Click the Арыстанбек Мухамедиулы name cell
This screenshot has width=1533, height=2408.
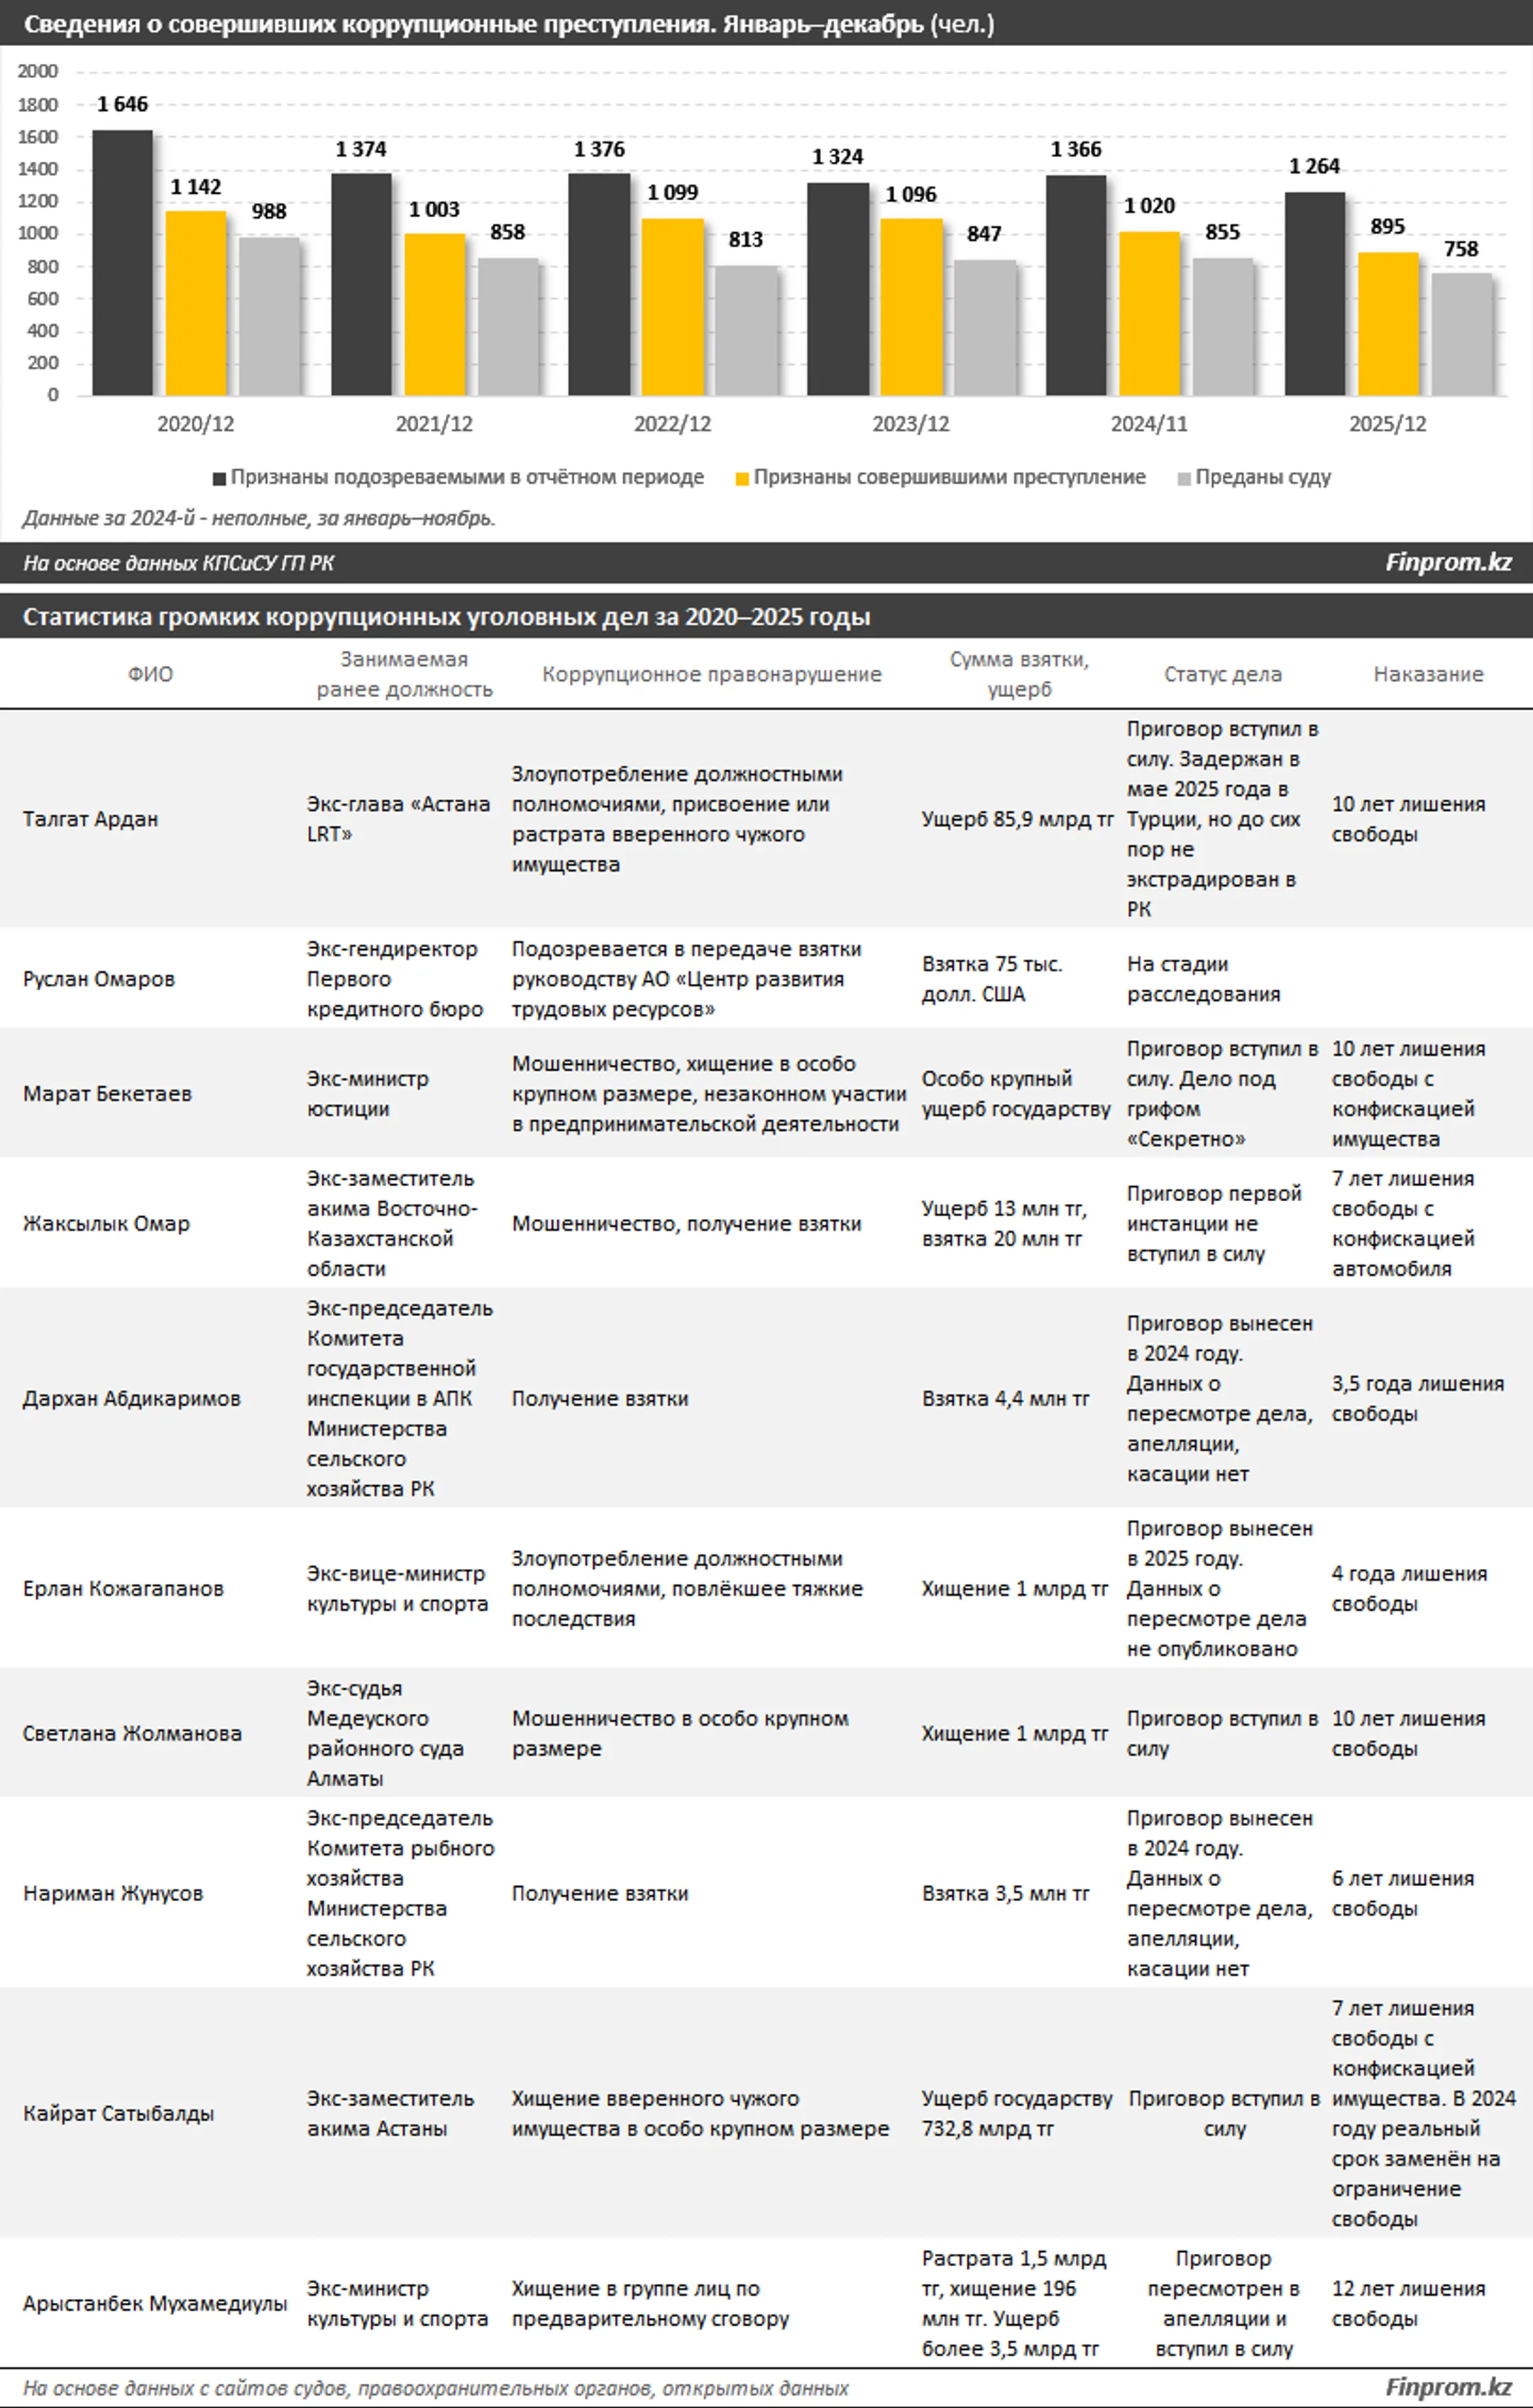point(155,2303)
